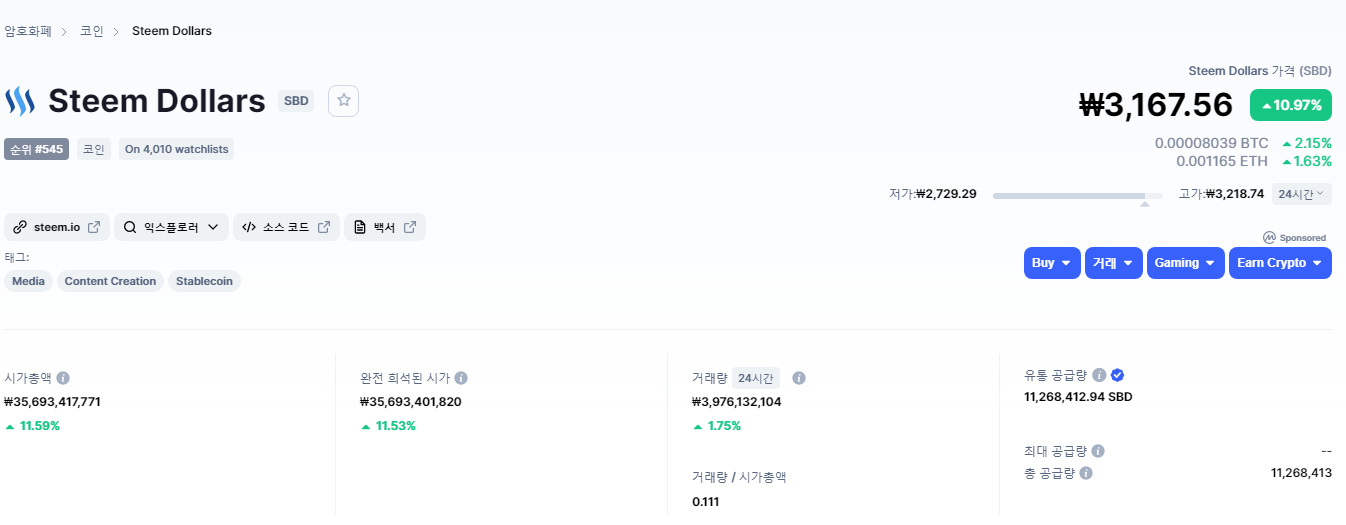Expand the Buy dropdown button
1346x525 pixels.
1052,263
